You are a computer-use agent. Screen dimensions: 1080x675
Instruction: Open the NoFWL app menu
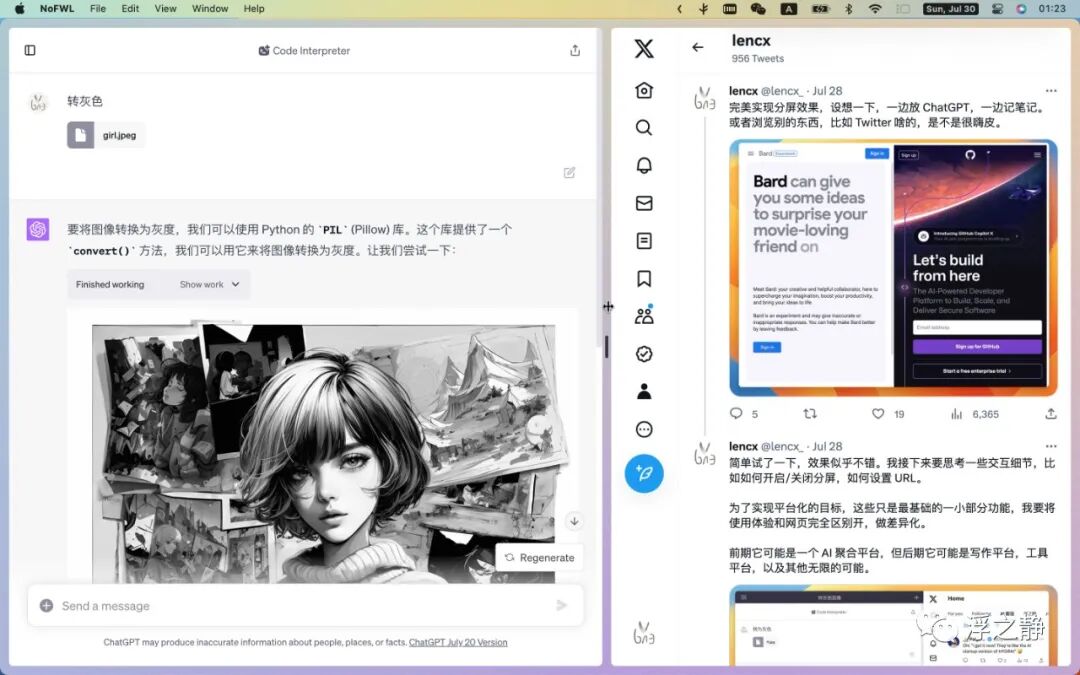[x=57, y=8]
